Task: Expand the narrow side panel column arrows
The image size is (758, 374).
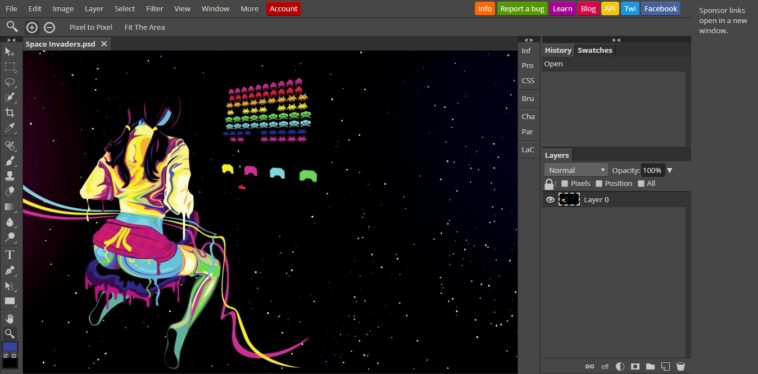Action: 529,40
